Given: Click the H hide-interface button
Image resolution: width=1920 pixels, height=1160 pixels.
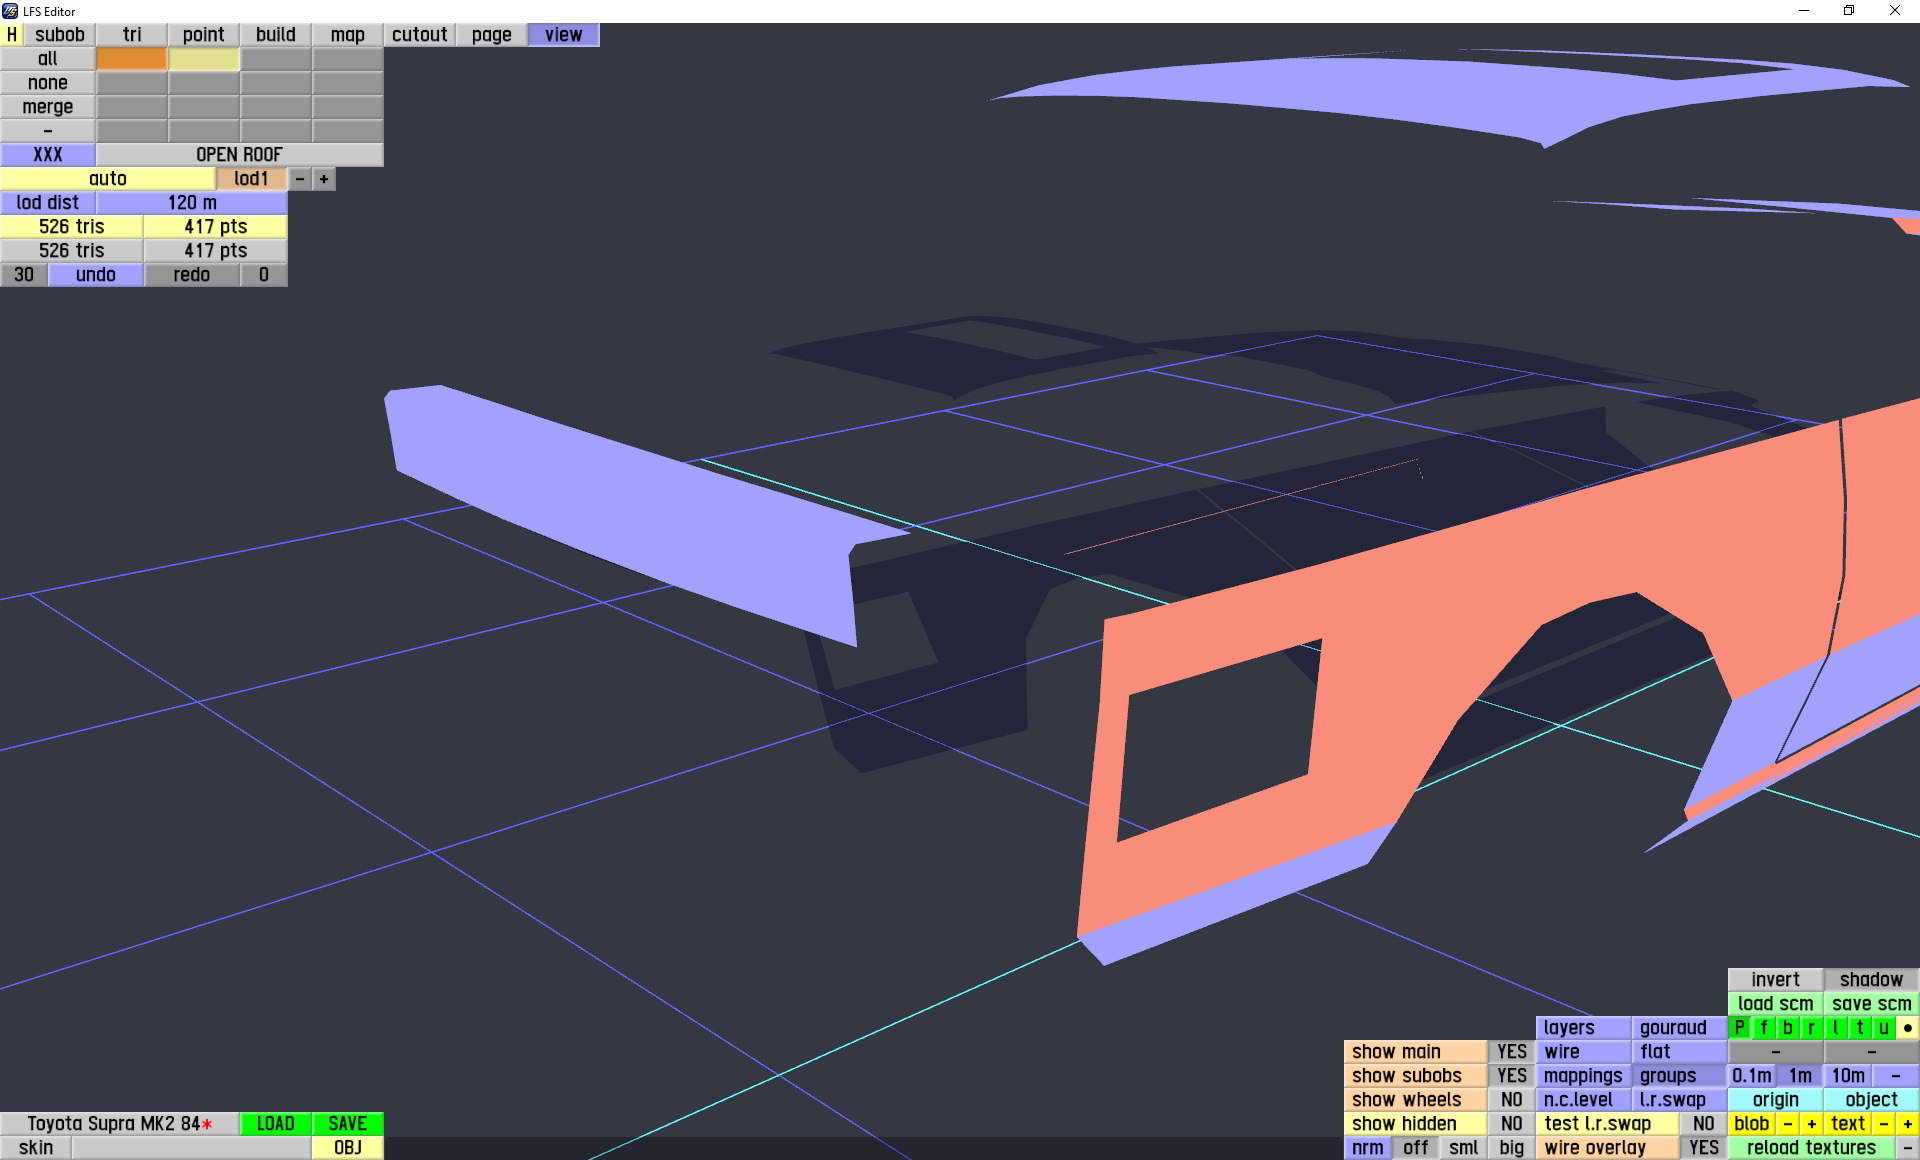Looking at the screenshot, I should [12, 35].
